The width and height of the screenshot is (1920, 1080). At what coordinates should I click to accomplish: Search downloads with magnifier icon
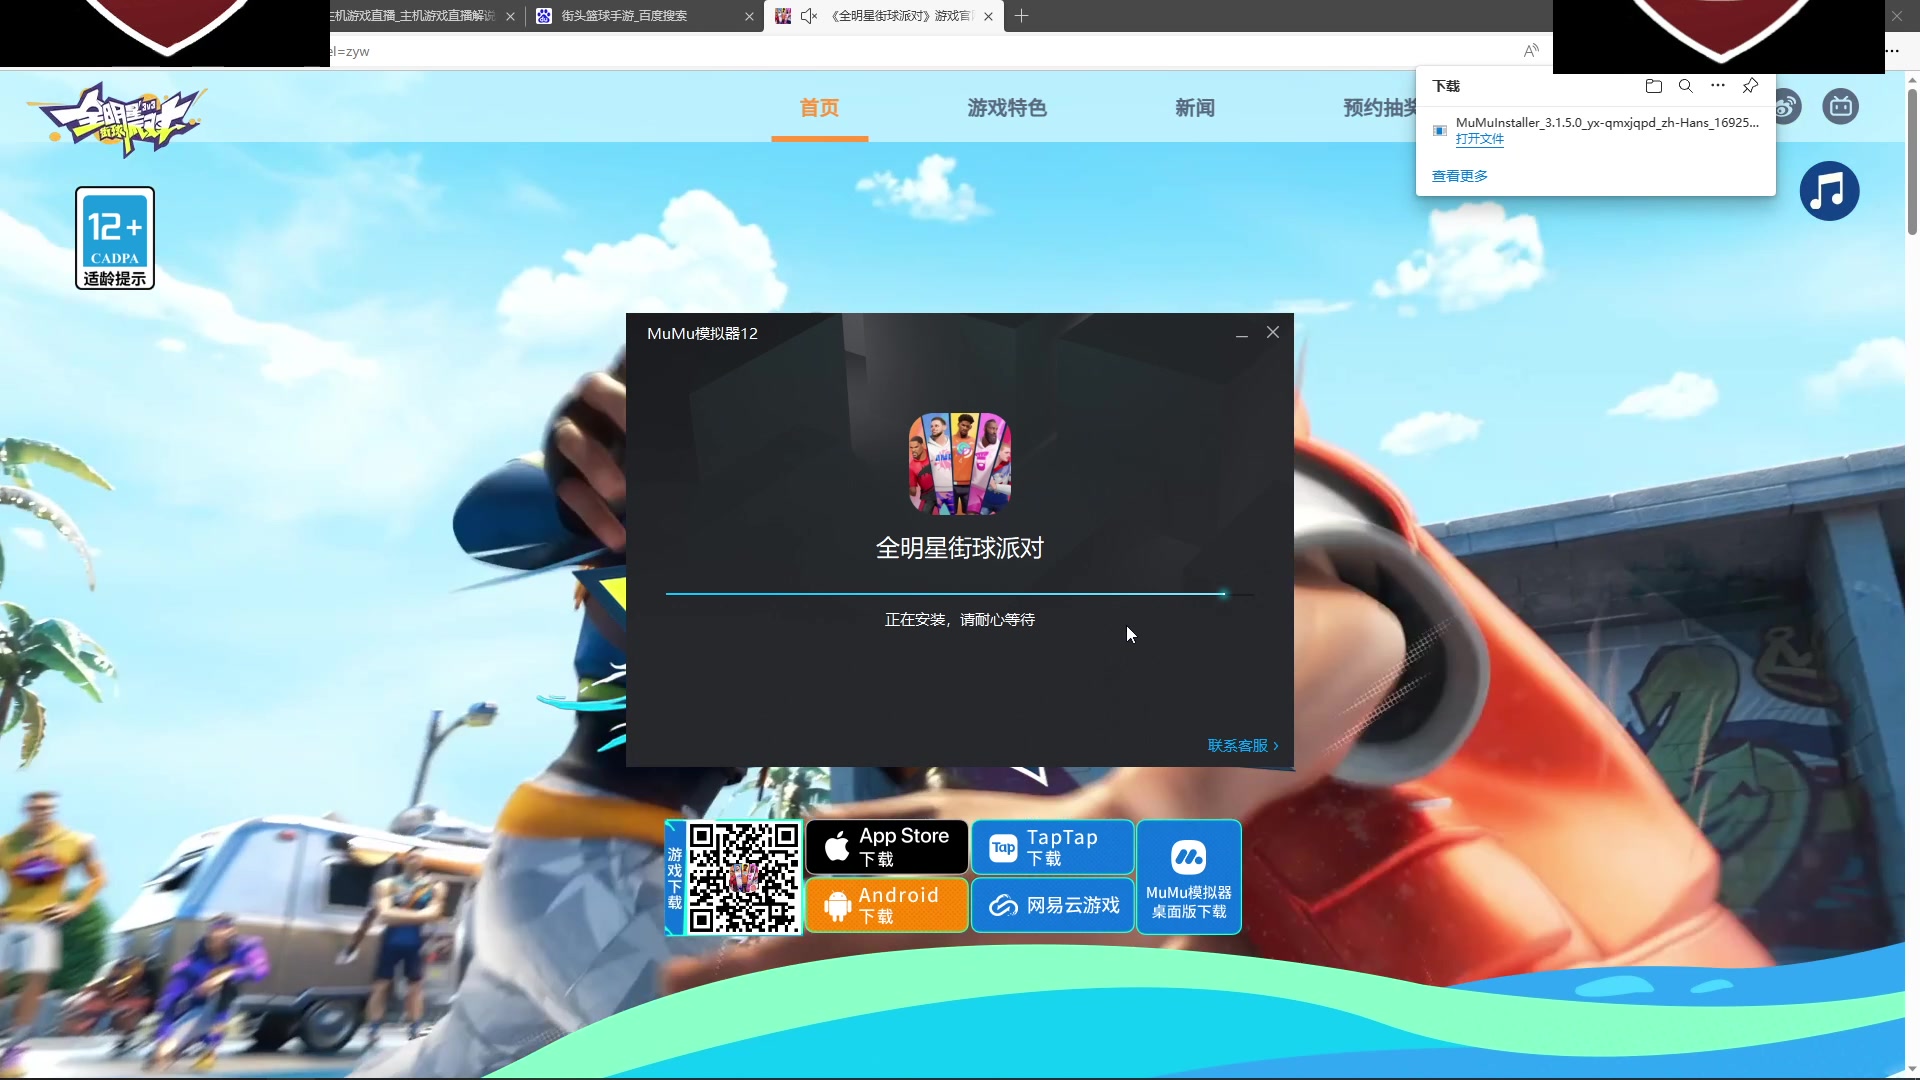pyautogui.click(x=1686, y=86)
